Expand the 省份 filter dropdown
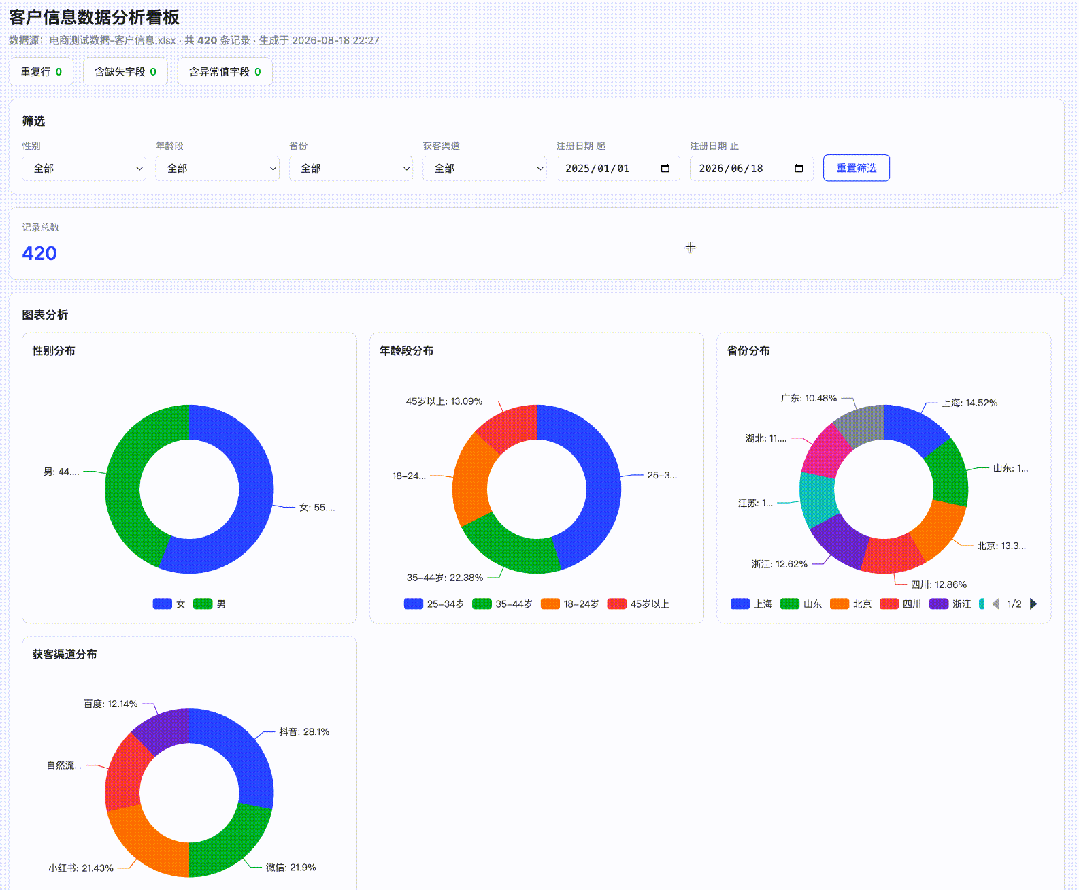 [350, 168]
